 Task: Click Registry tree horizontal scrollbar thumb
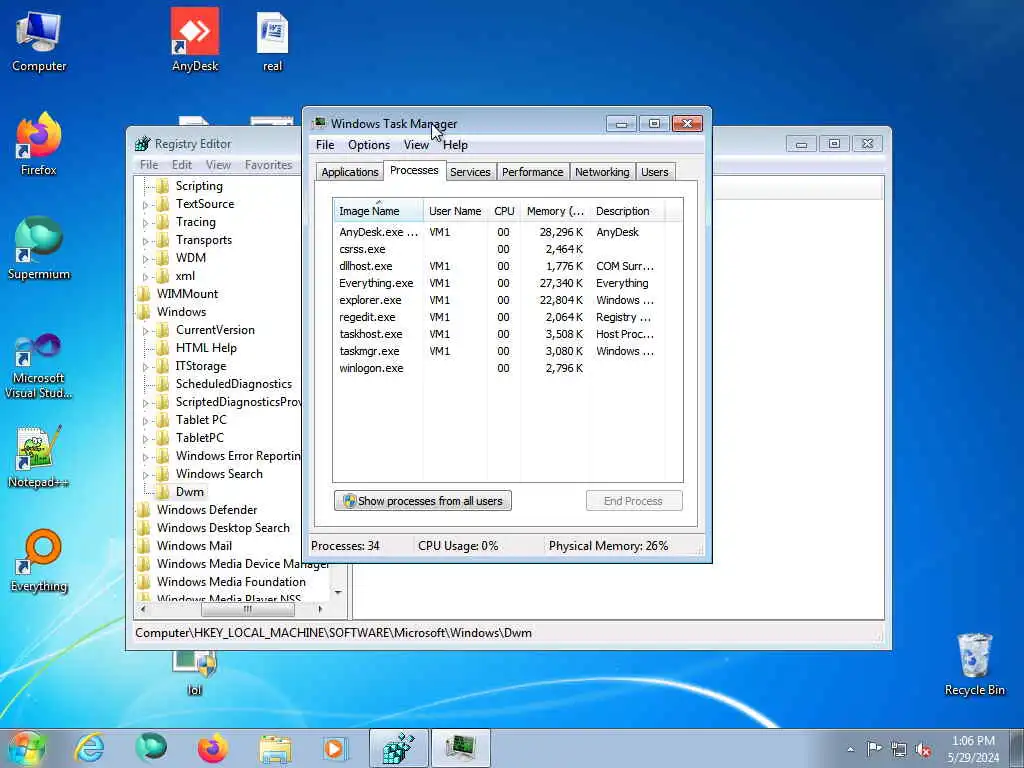point(248,609)
